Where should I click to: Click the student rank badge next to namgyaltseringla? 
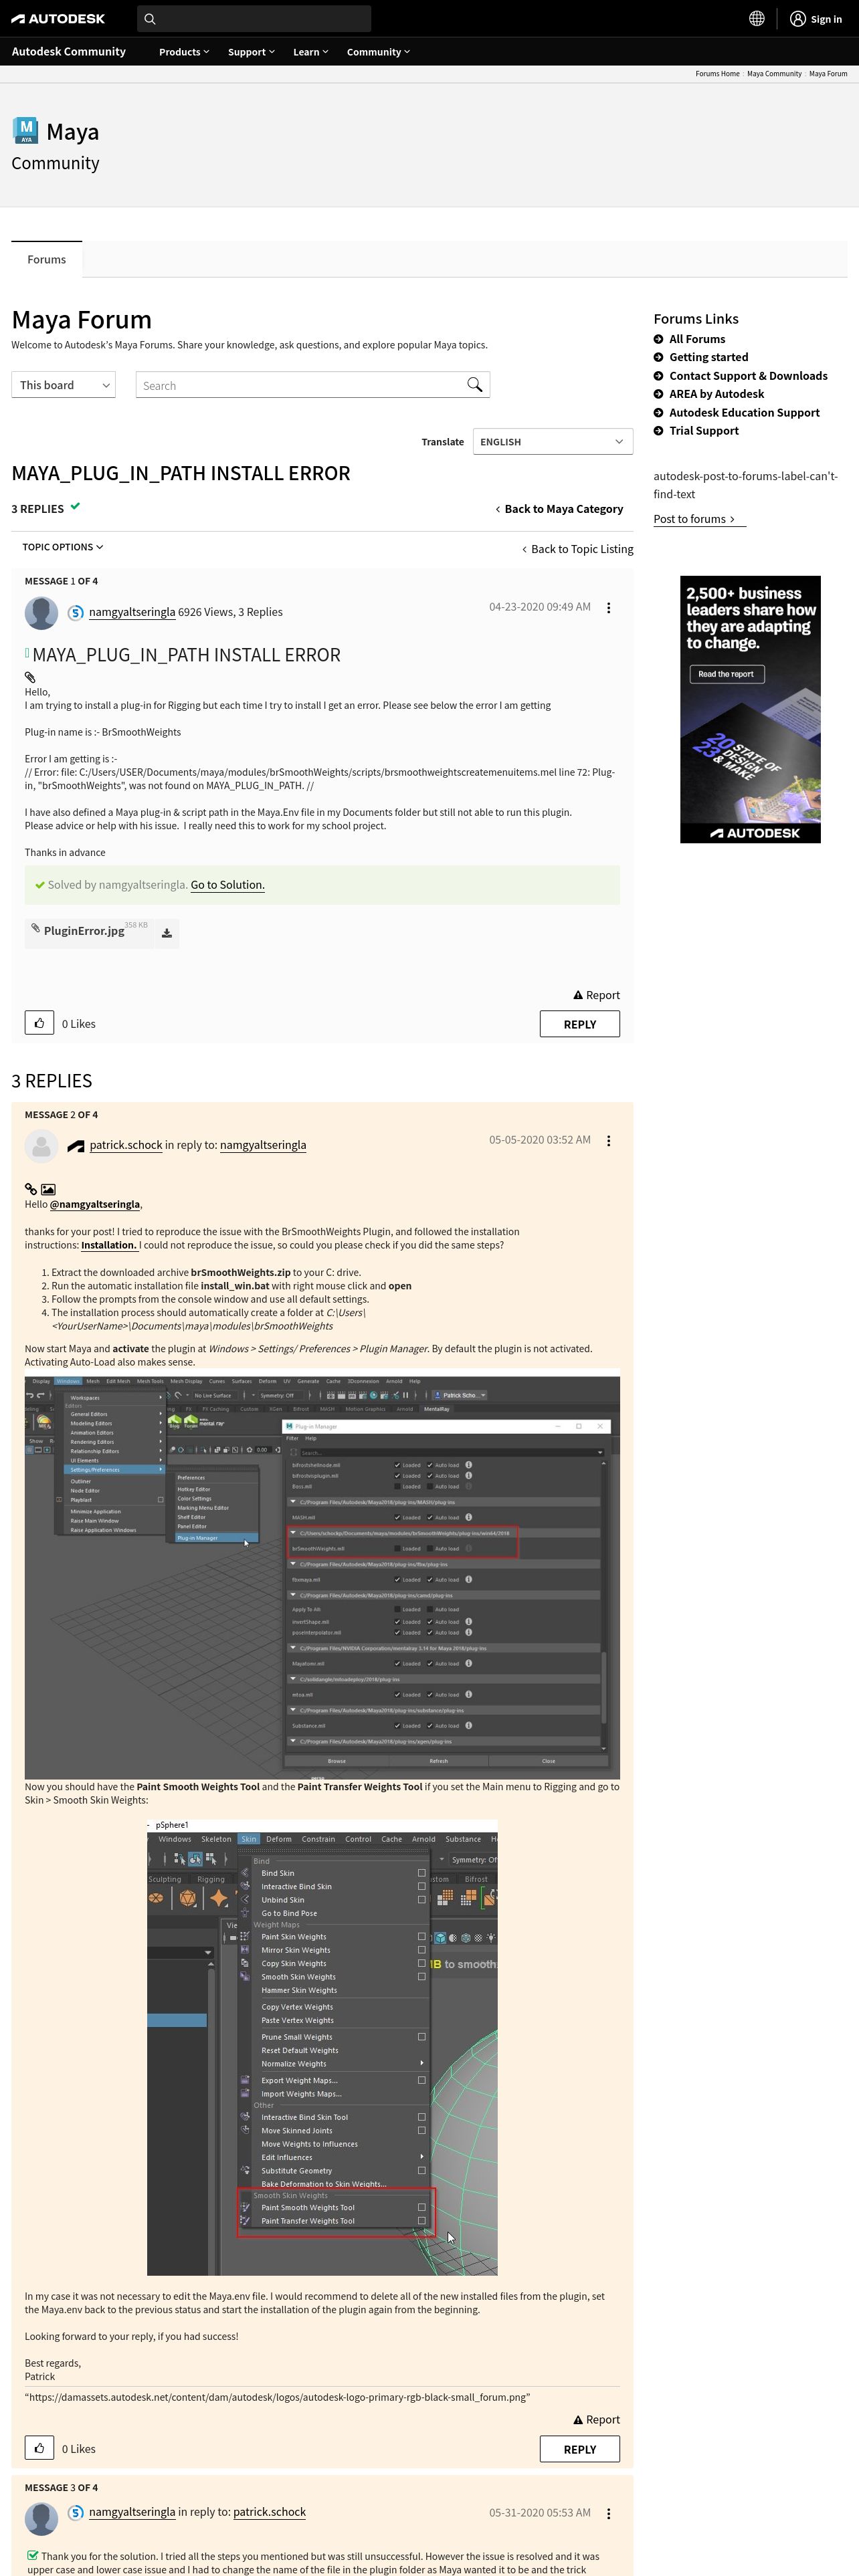(75, 612)
